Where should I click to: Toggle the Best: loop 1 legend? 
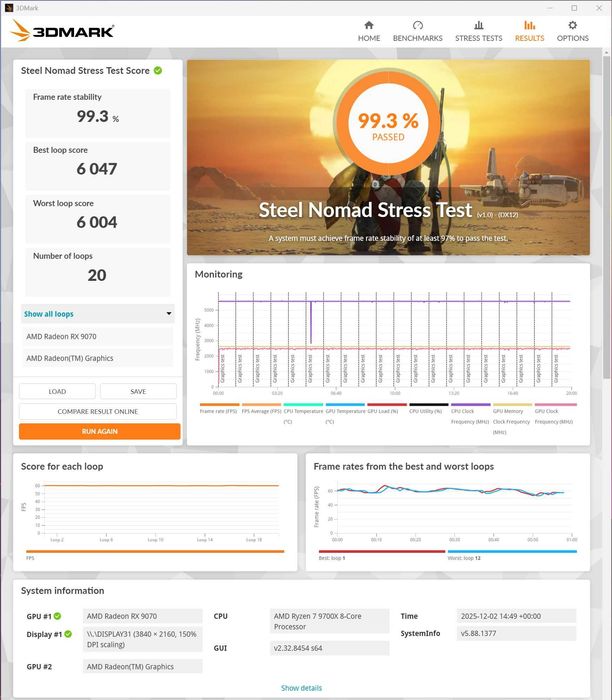coord(382,555)
